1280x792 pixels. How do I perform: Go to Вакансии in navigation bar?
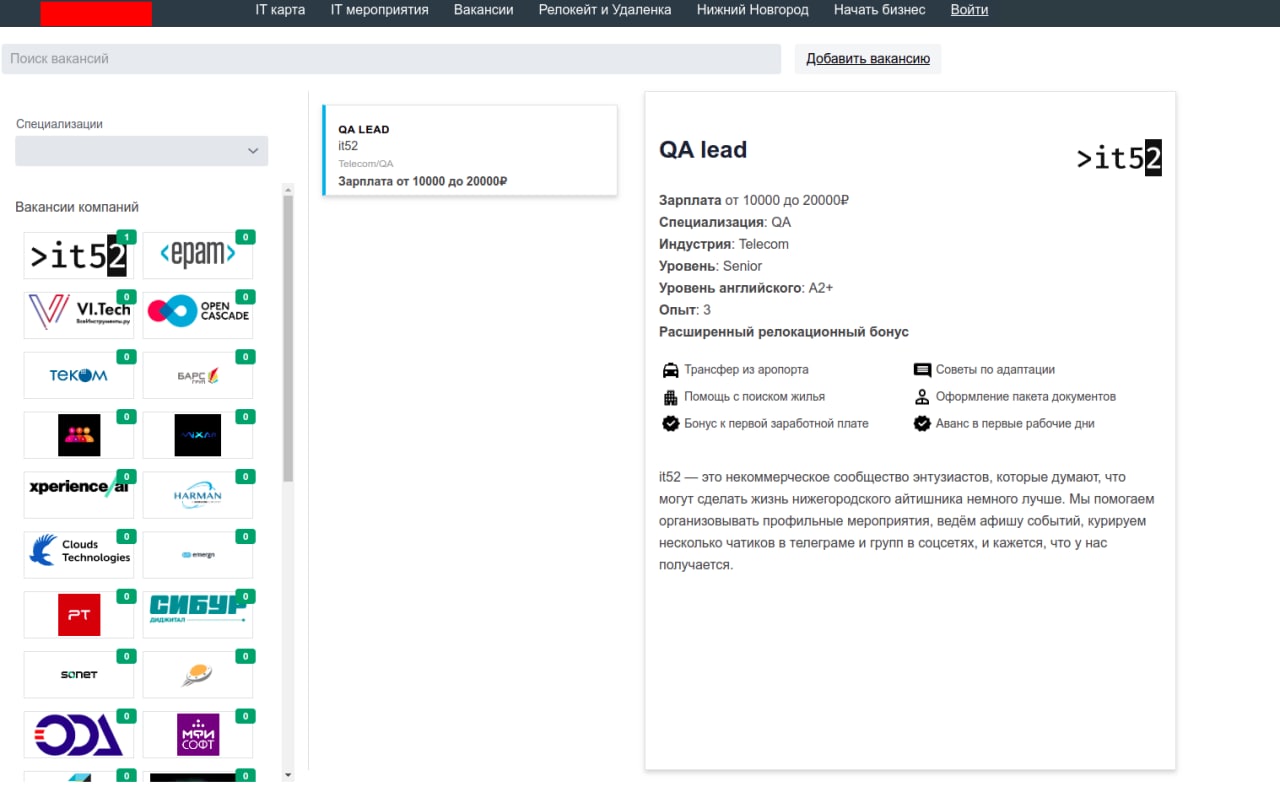484,10
